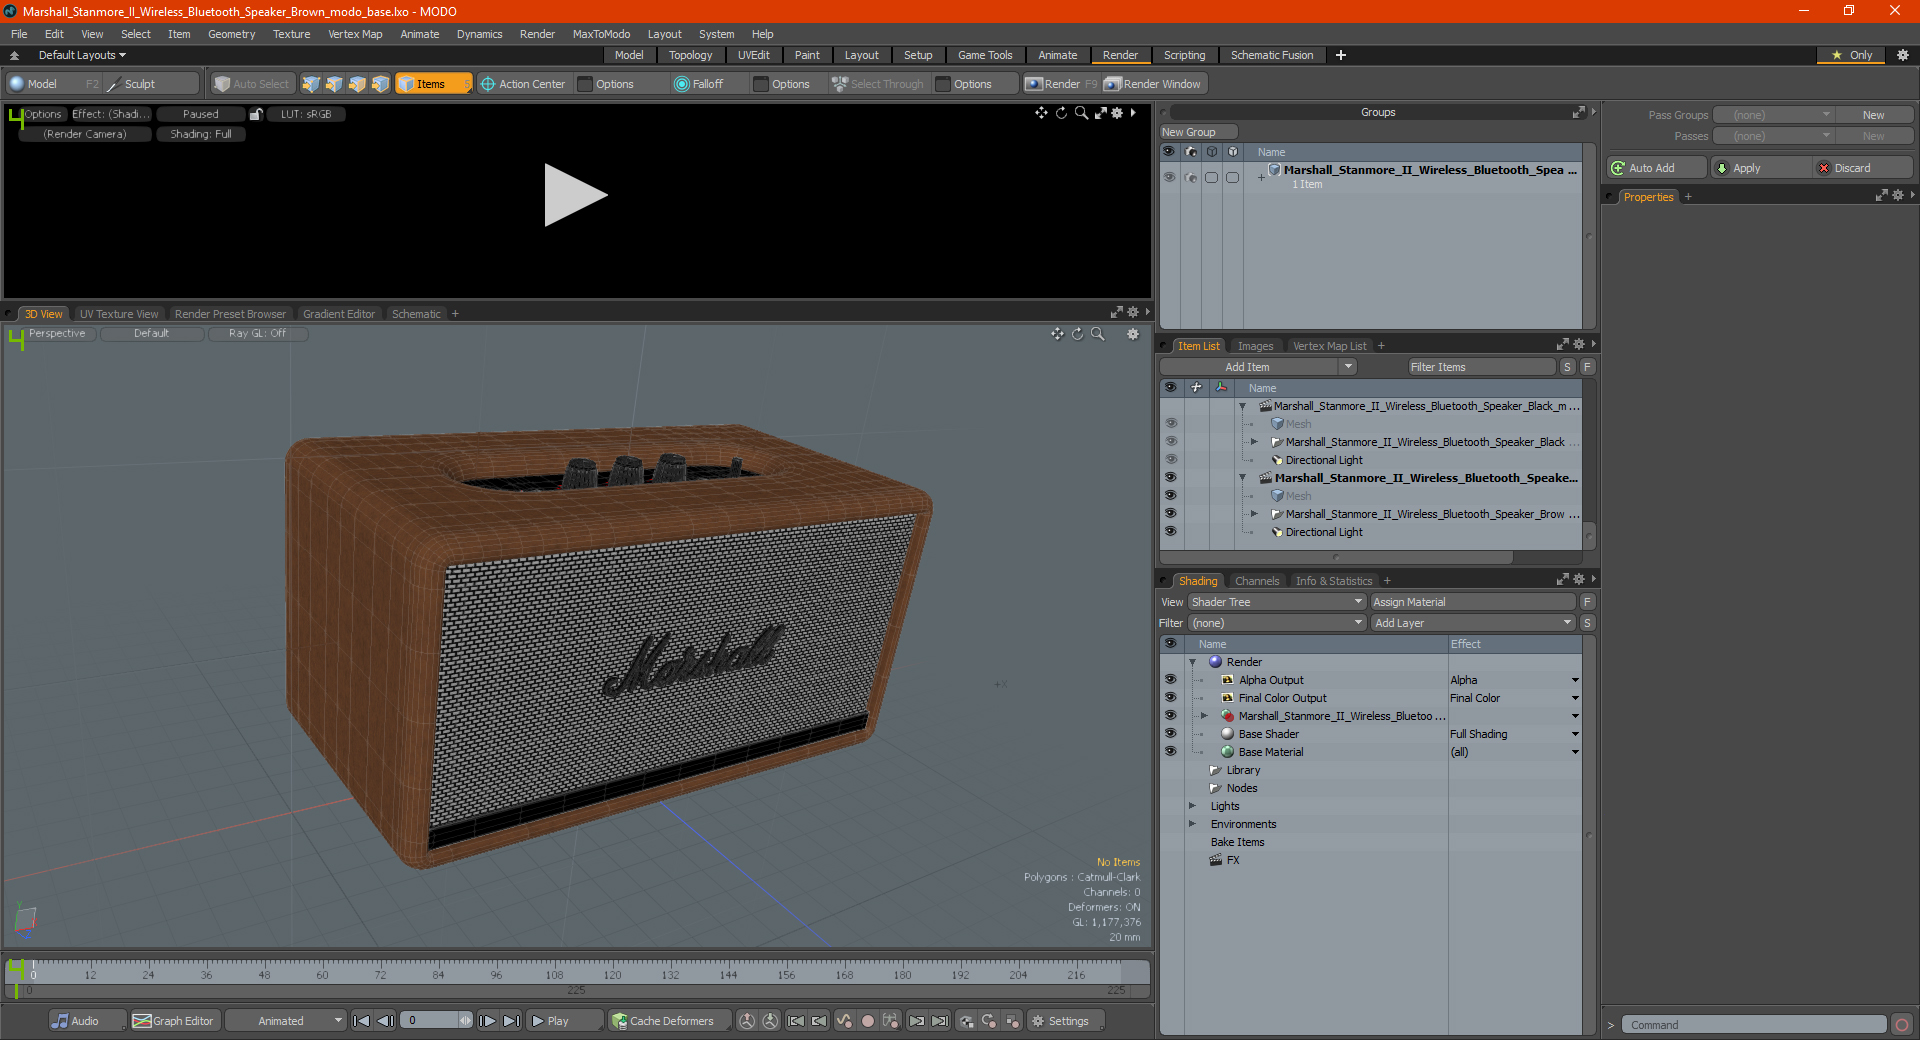Image resolution: width=1920 pixels, height=1040 pixels.
Task: Step to previous frame
Action: pyautogui.click(x=385, y=1021)
